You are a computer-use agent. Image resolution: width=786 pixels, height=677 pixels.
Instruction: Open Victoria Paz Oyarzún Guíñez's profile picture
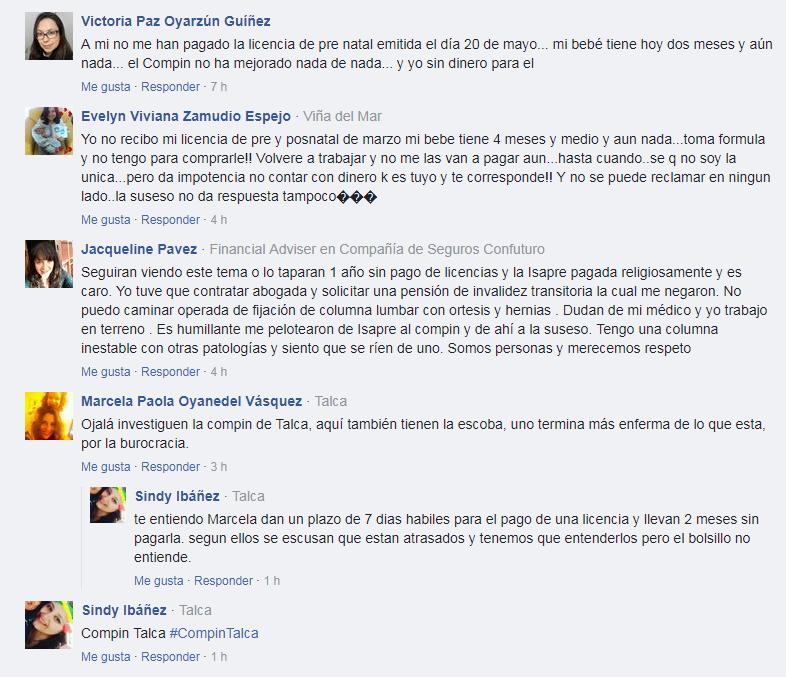(49, 36)
